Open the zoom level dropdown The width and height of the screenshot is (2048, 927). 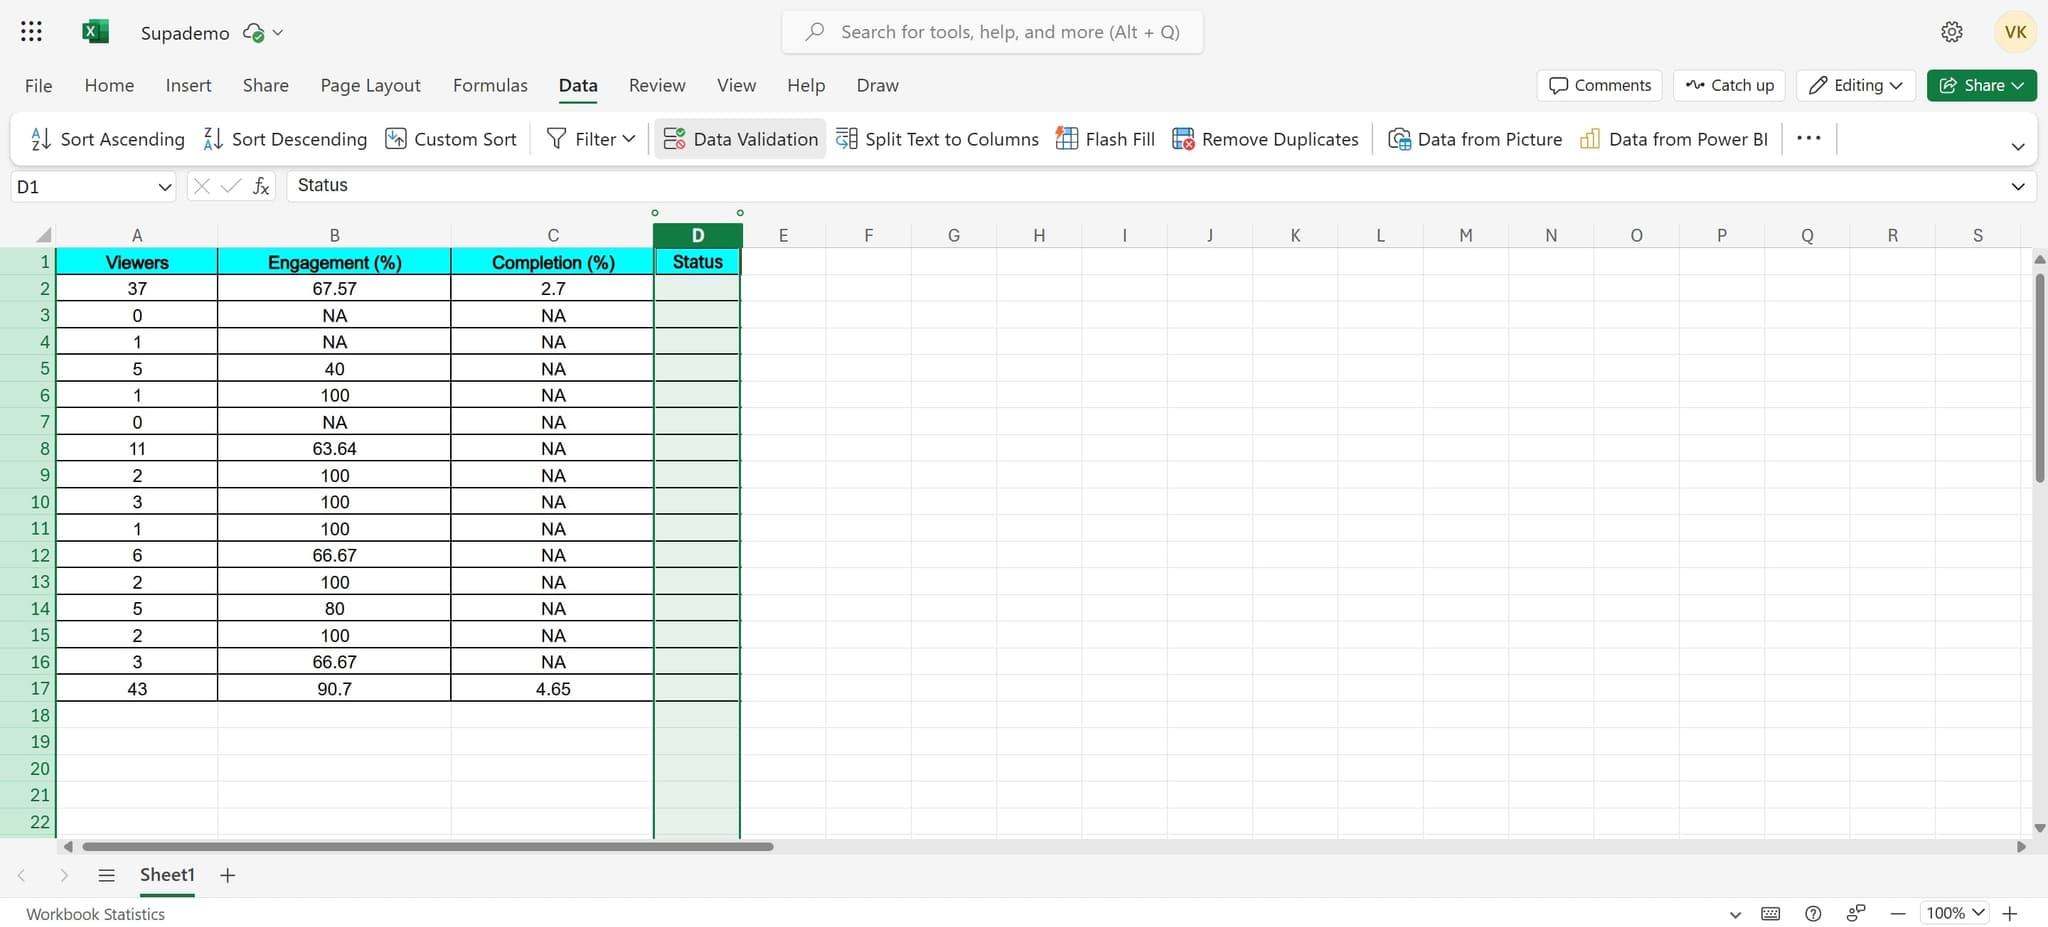(x=1953, y=913)
